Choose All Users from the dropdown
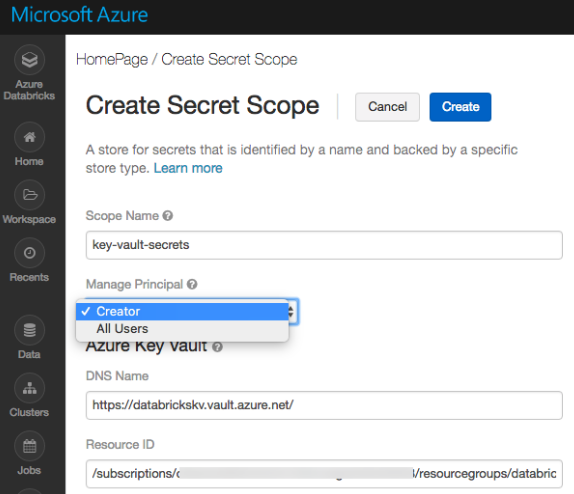The image size is (574, 494). [x=182, y=328]
